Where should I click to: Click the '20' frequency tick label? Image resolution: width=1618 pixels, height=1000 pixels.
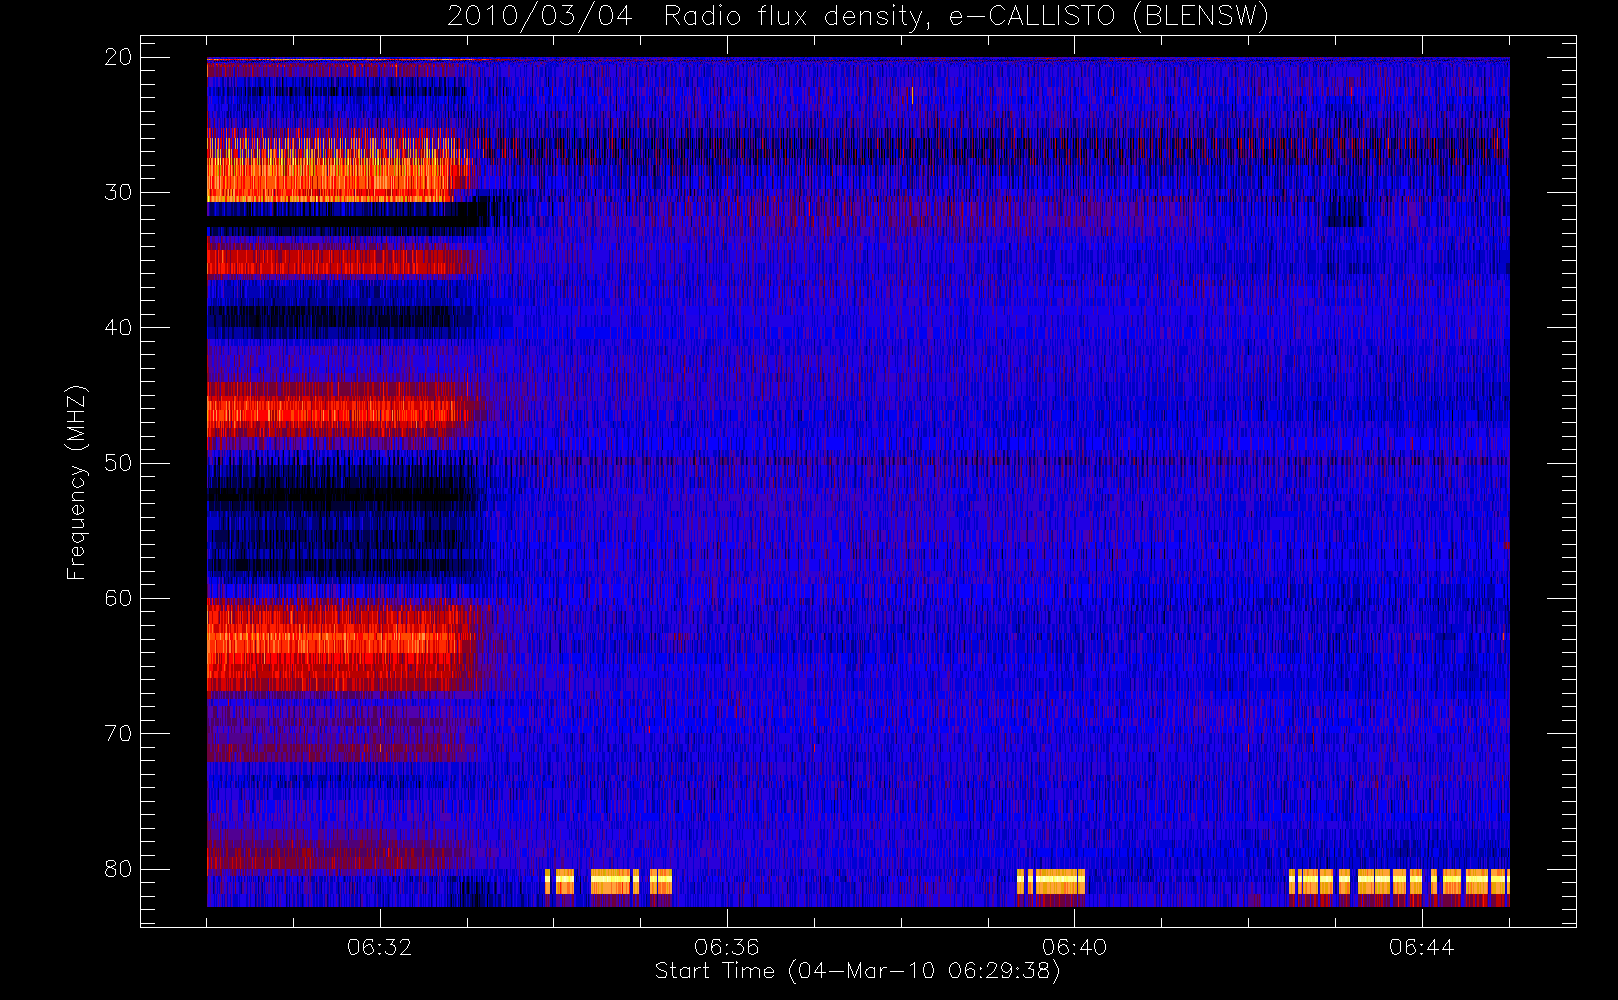tap(118, 57)
